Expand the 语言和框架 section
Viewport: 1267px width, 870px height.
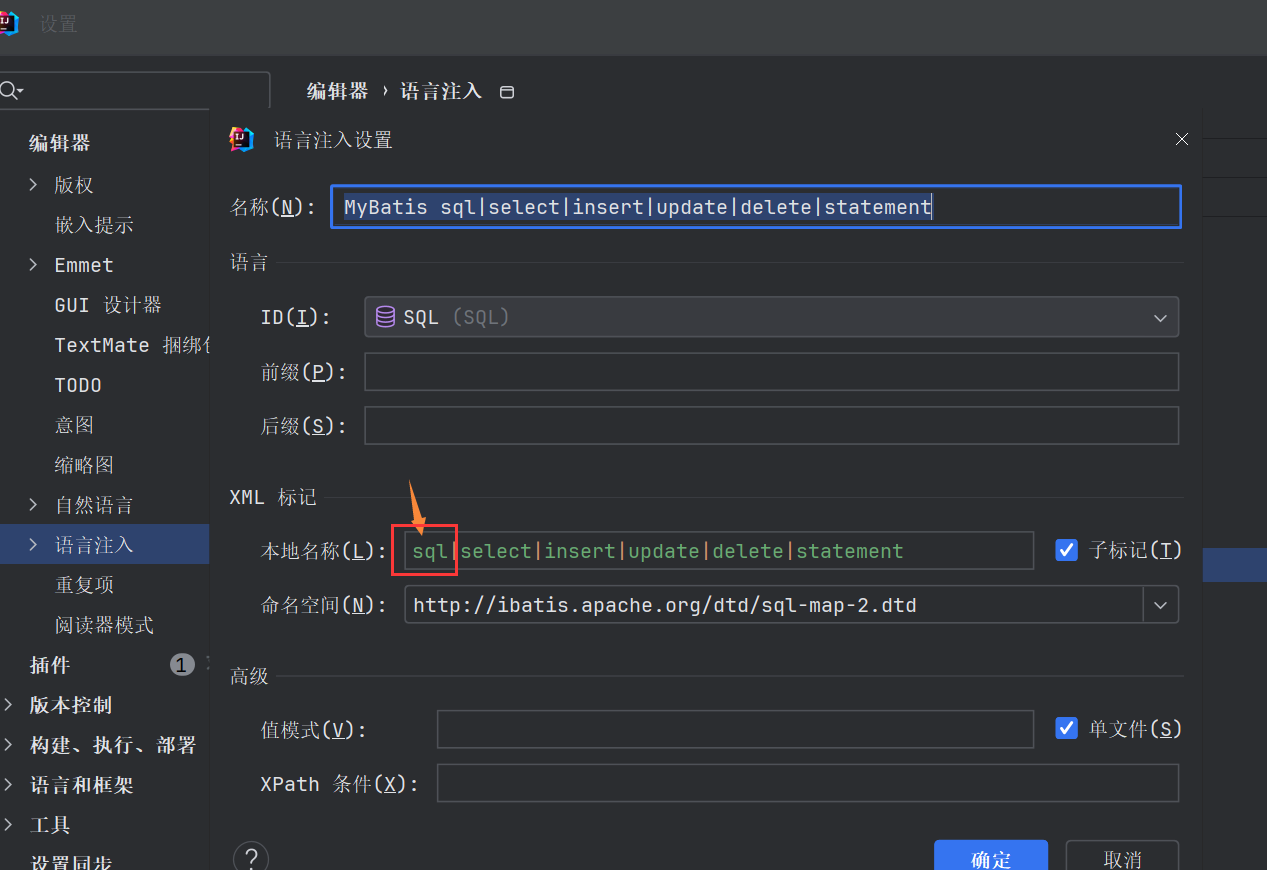click(9, 784)
